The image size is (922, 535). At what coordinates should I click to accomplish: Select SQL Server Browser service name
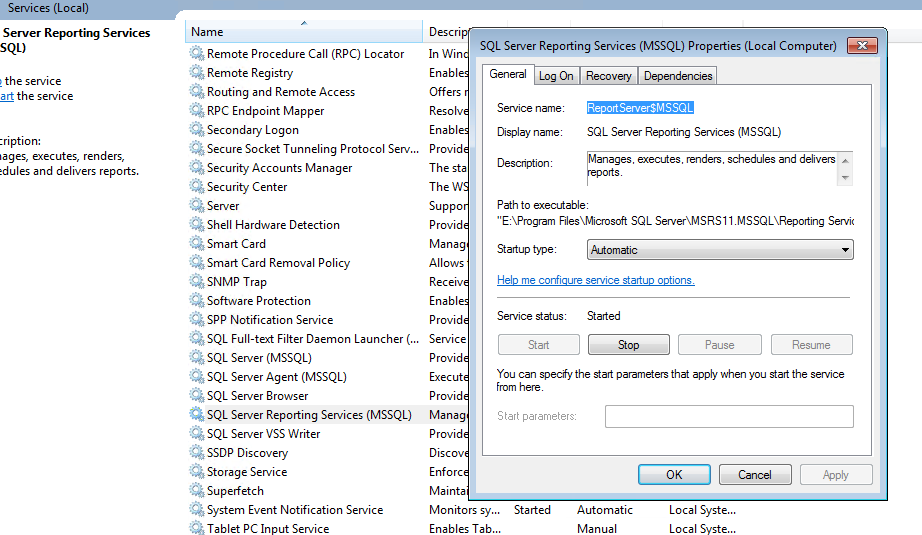tap(258, 396)
